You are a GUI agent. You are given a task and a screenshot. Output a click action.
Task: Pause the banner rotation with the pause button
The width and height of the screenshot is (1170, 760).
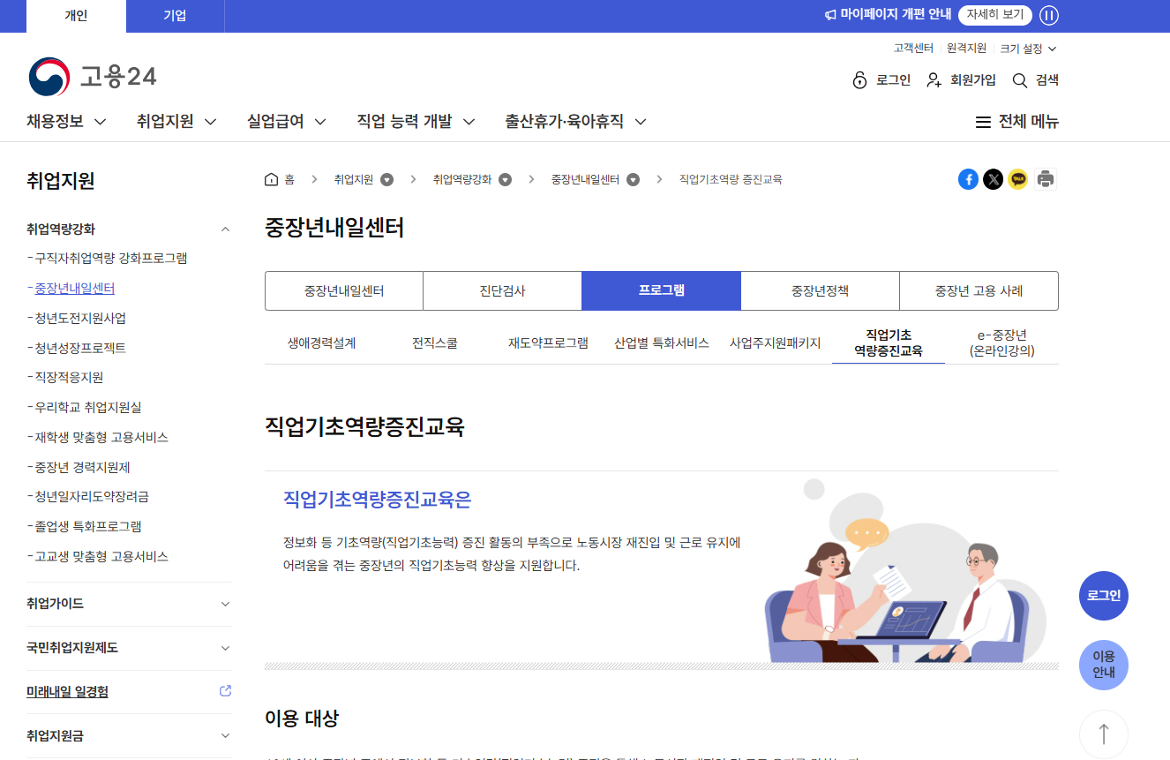click(x=1049, y=15)
